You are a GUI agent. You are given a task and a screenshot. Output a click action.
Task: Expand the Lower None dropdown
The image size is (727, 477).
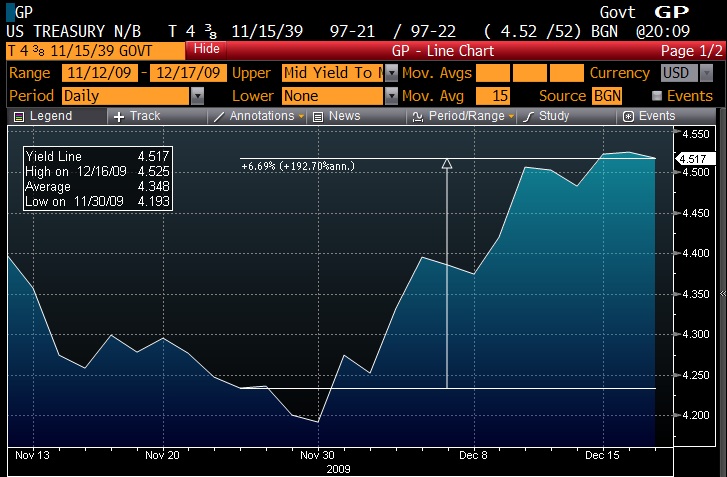point(391,96)
